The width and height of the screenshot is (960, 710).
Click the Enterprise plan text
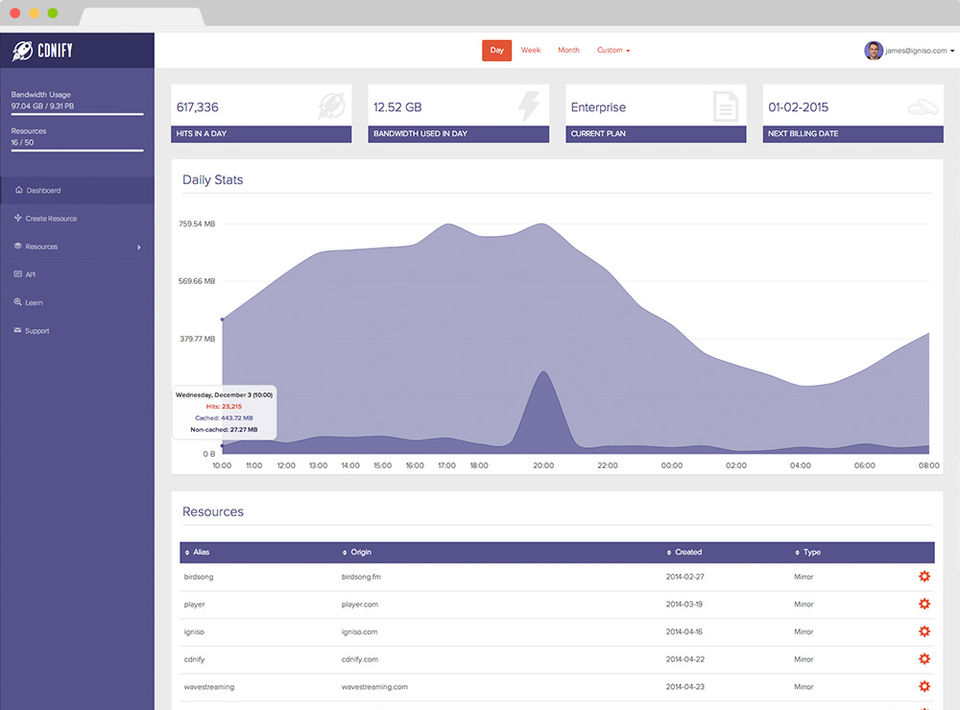tap(598, 107)
